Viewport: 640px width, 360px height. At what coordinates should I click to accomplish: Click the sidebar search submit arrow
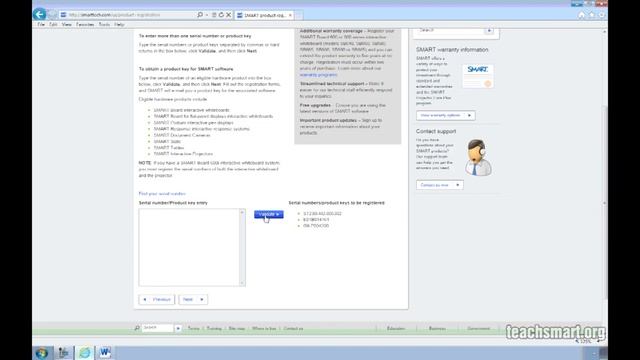[489, 31]
